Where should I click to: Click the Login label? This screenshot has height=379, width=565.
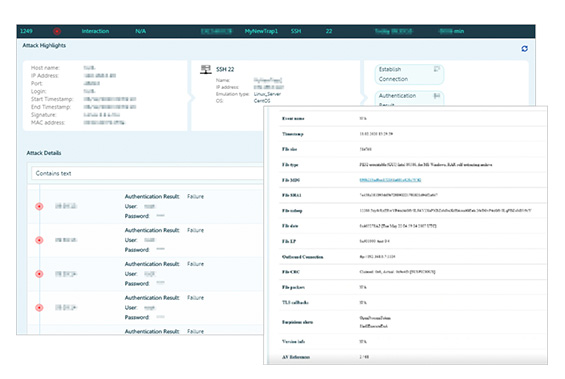[x=38, y=92]
